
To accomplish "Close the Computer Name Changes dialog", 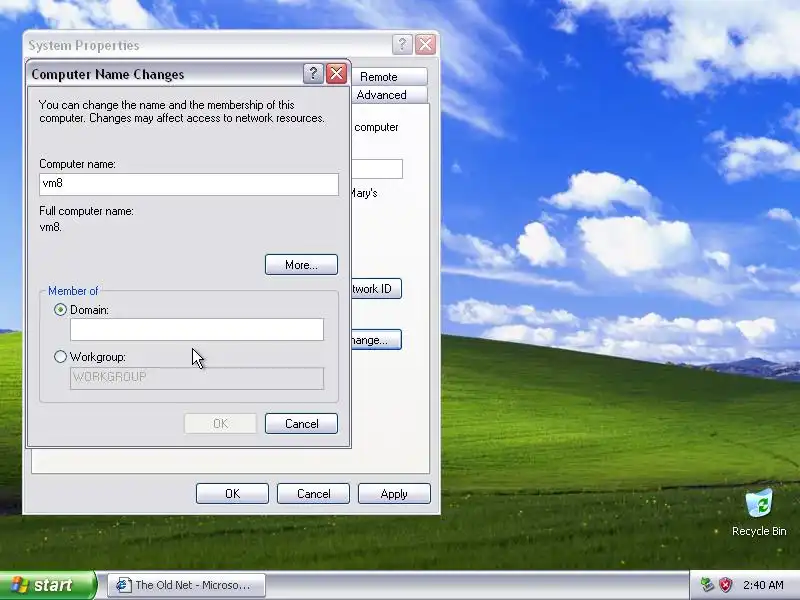I will (x=336, y=74).
